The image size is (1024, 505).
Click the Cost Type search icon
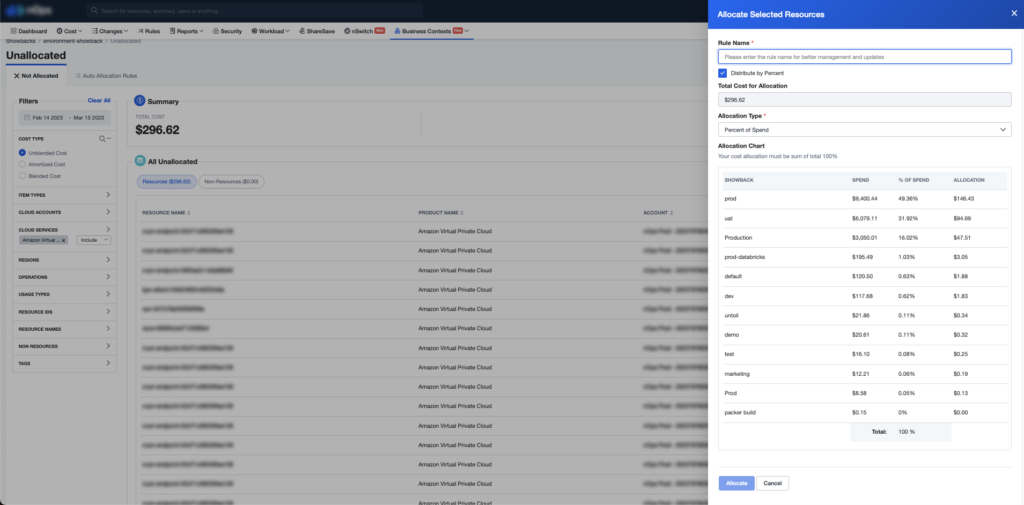(102, 138)
